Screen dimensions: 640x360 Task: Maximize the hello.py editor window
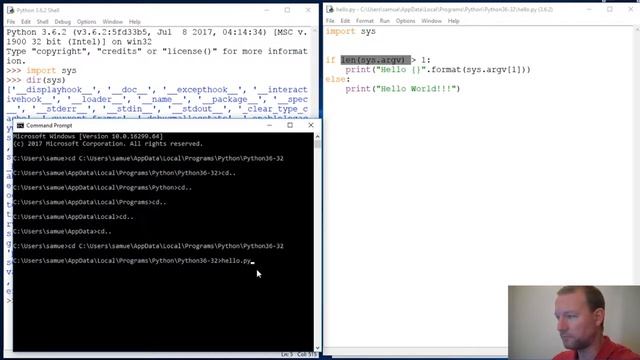(x=610, y=9)
